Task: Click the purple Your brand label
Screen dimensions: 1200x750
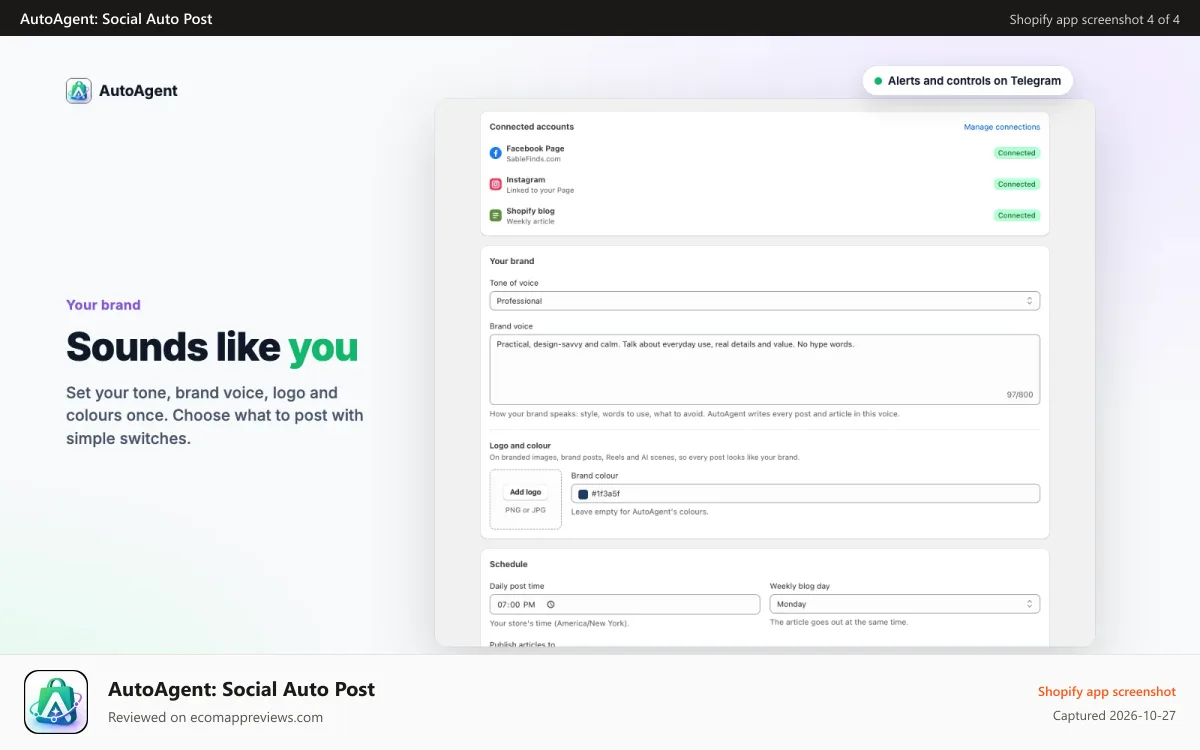Action: (103, 305)
